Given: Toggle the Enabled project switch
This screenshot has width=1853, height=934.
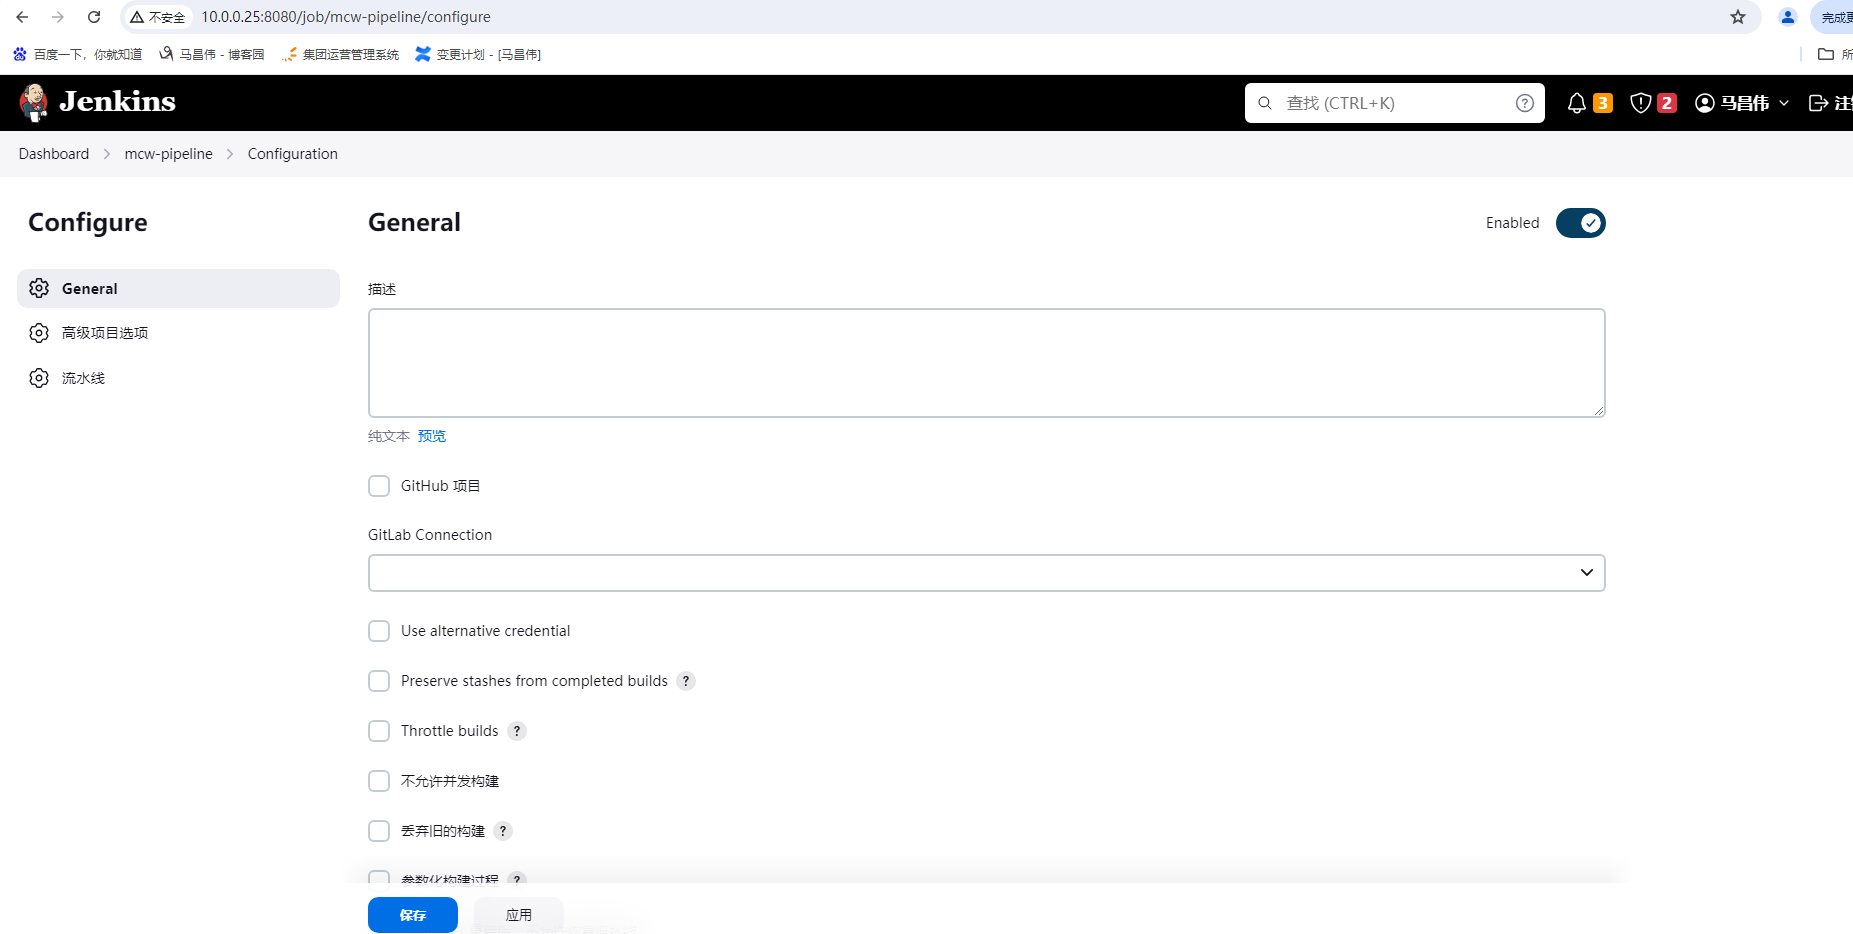Looking at the screenshot, I should [1581, 223].
